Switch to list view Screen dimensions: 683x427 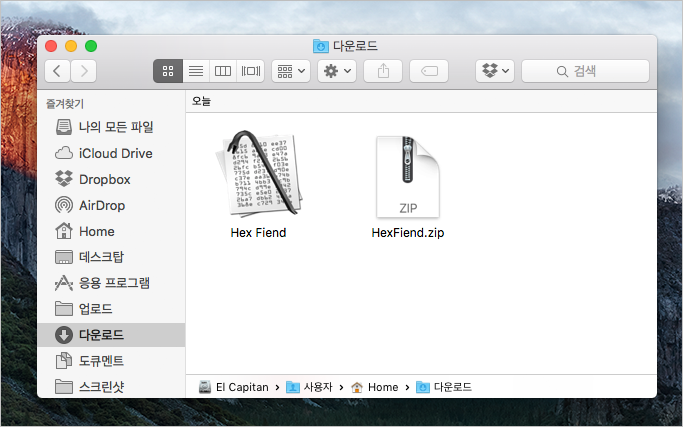pos(196,71)
